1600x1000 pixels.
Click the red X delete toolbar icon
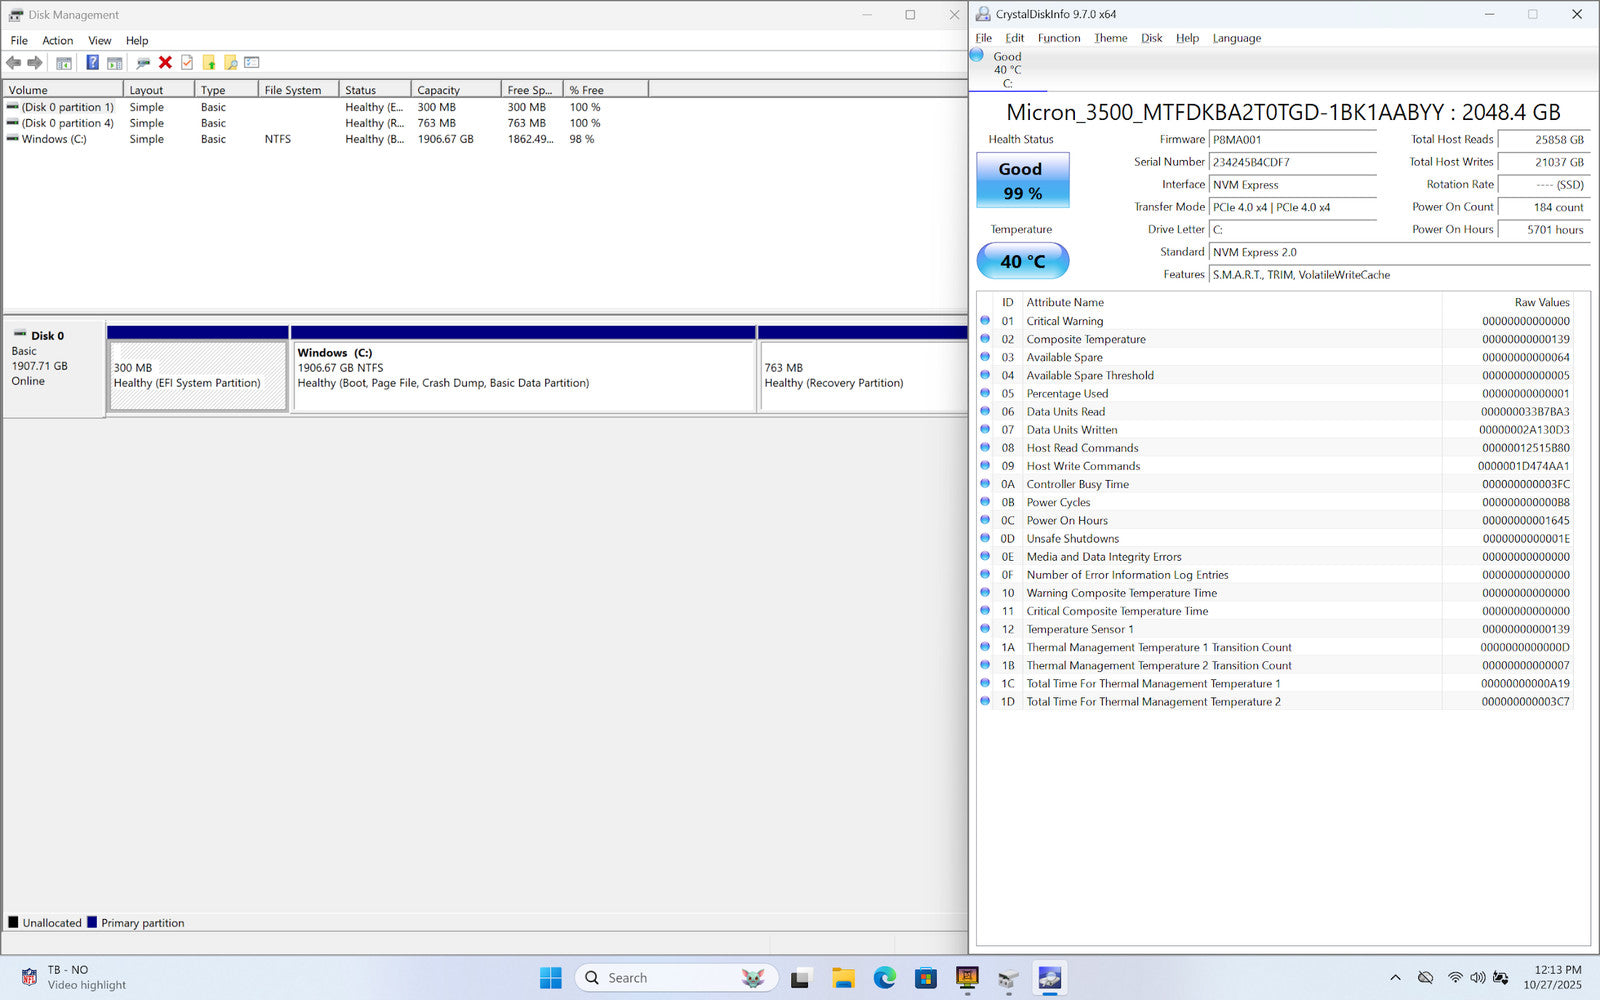click(165, 63)
